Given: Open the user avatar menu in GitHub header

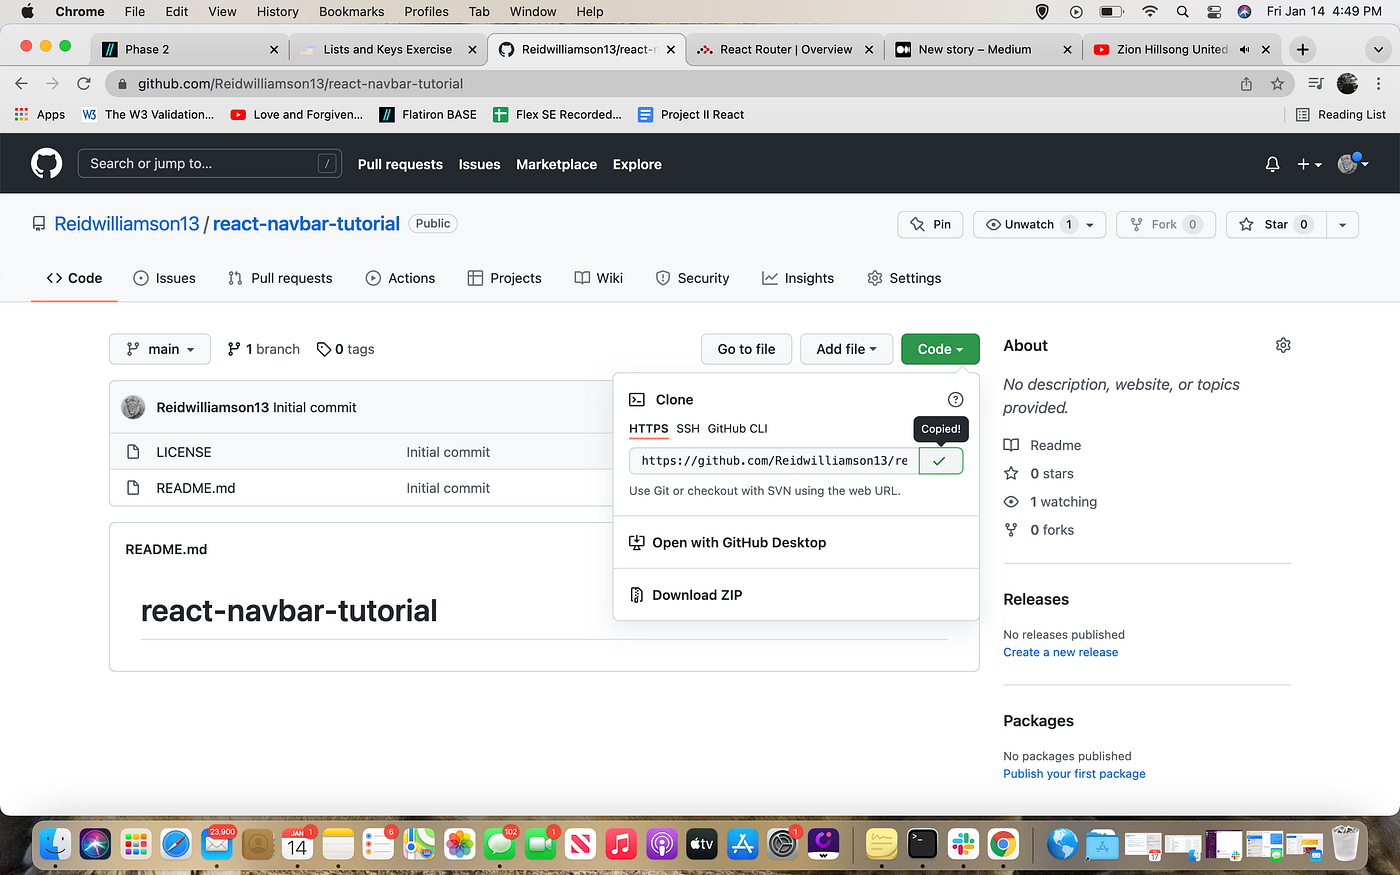Looking at the screenshot, I should 1353,163.
